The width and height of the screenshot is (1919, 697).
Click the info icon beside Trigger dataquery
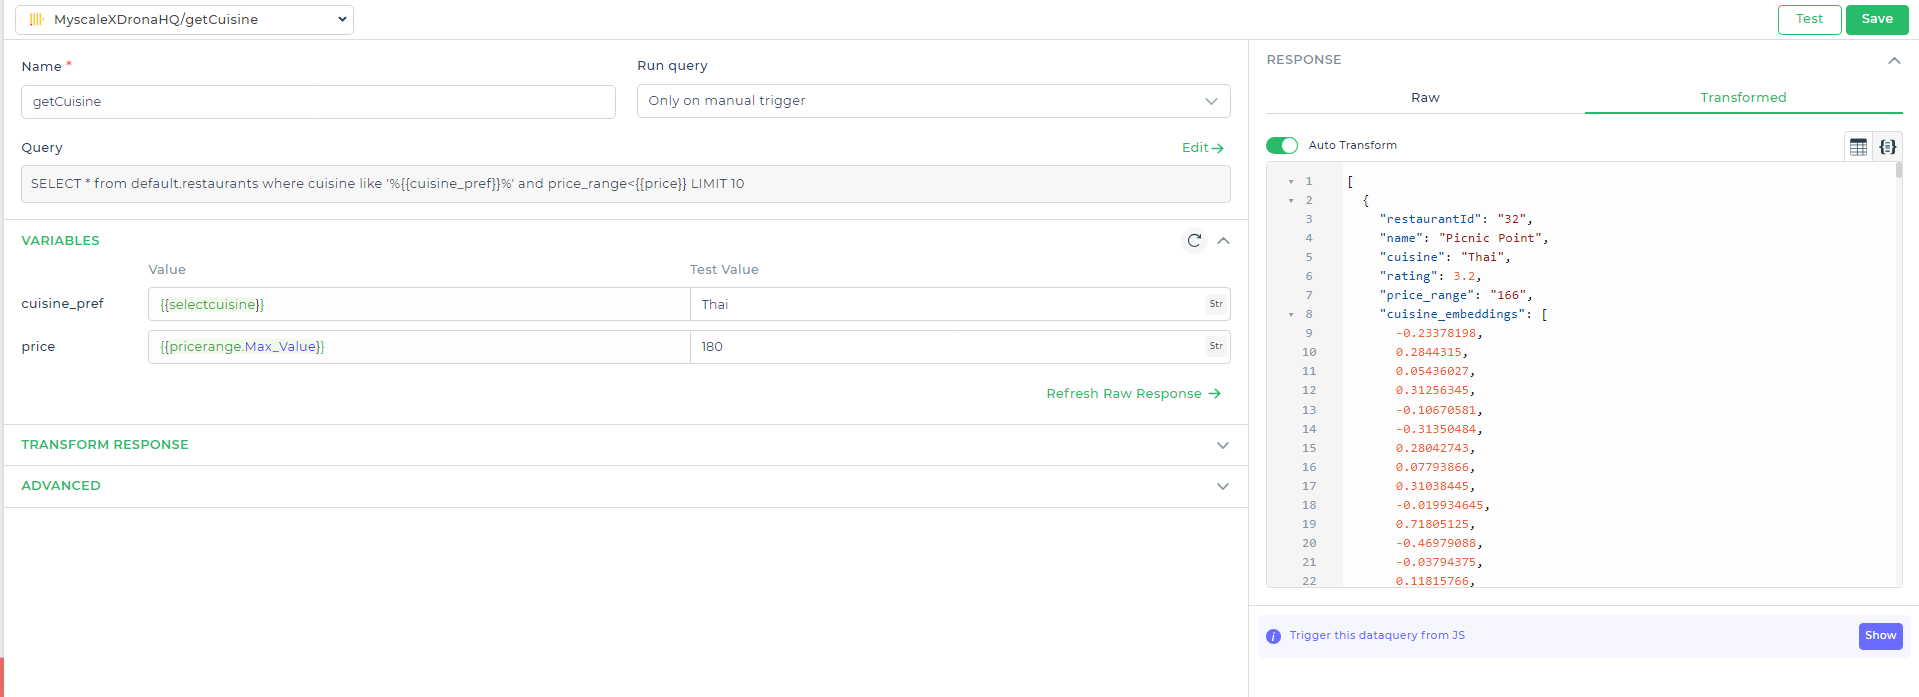click(x=1273, y=636)
